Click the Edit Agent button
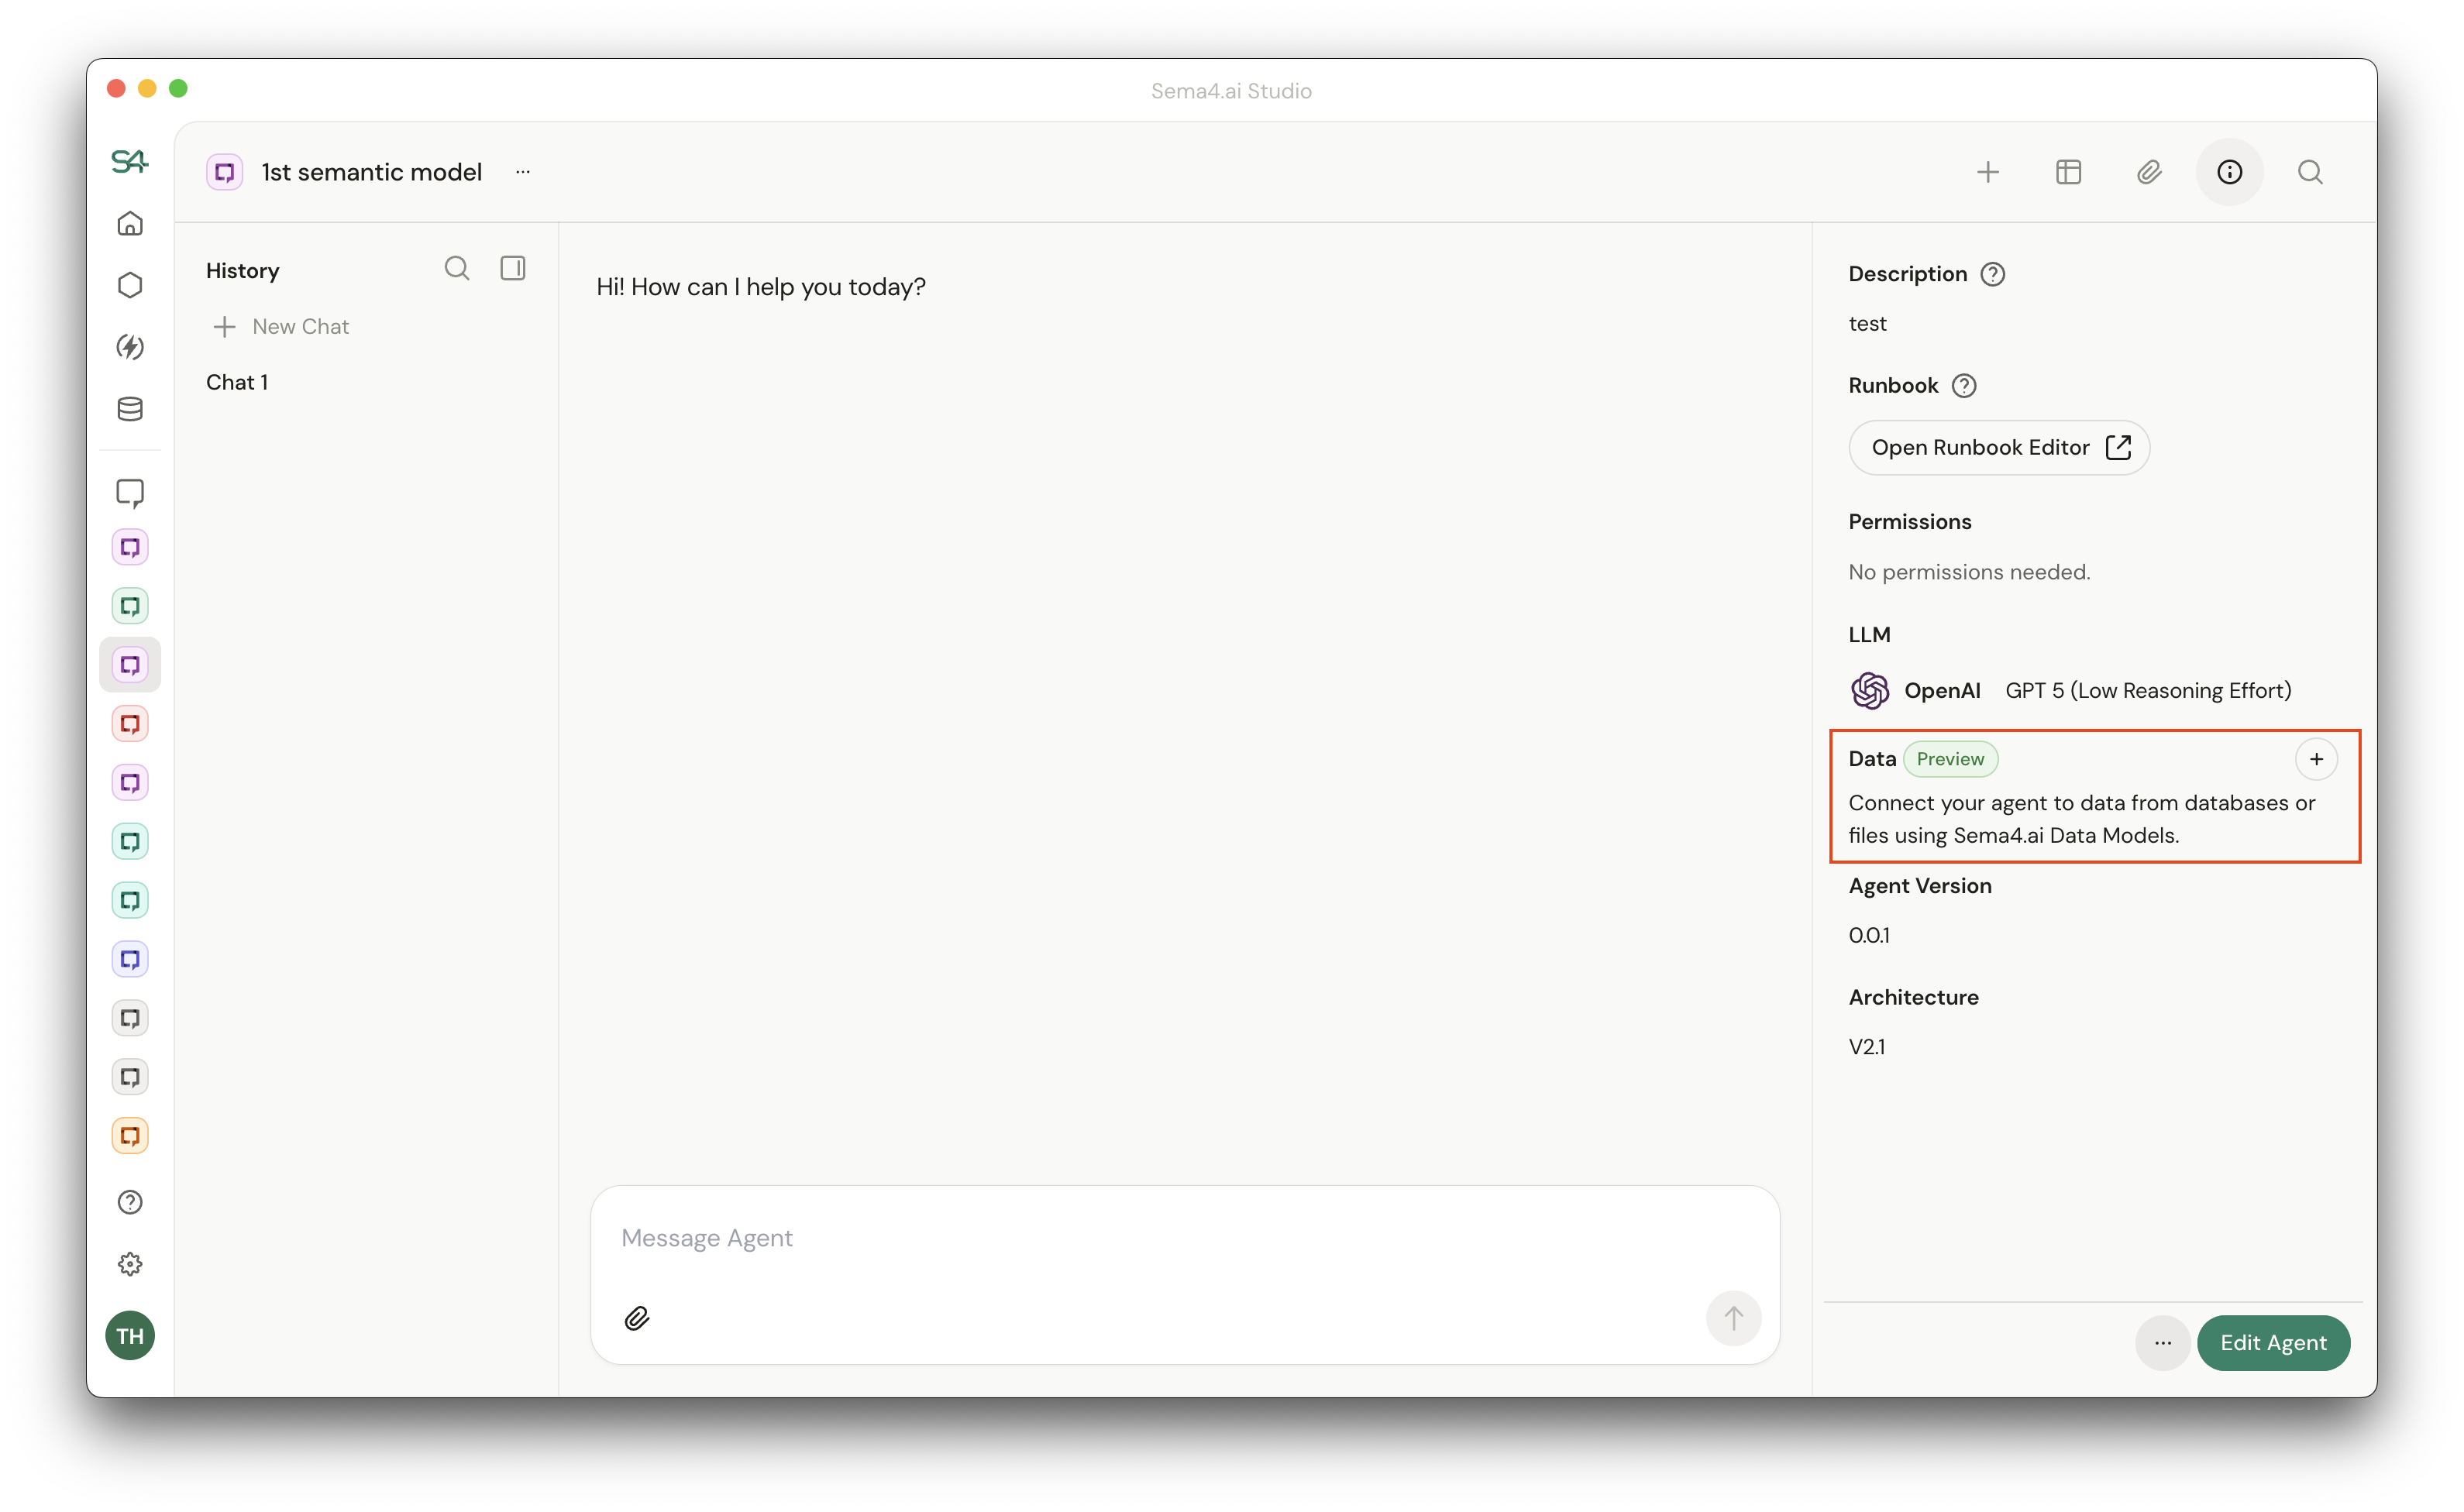 [x=2274, y=1343]
